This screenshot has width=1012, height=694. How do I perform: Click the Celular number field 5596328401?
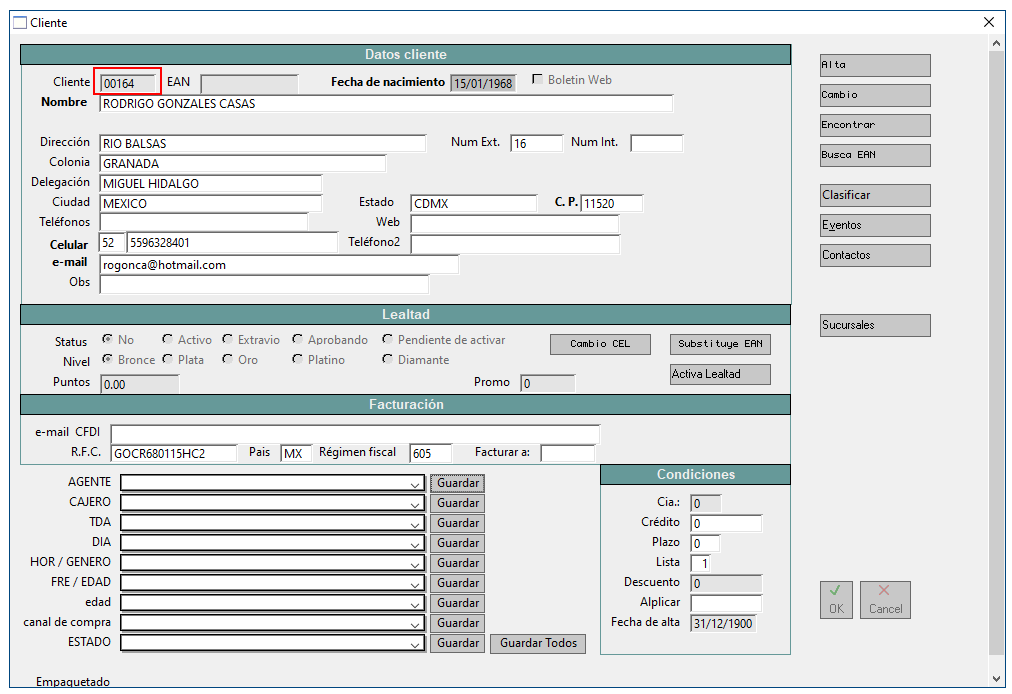tap(232, 243)
